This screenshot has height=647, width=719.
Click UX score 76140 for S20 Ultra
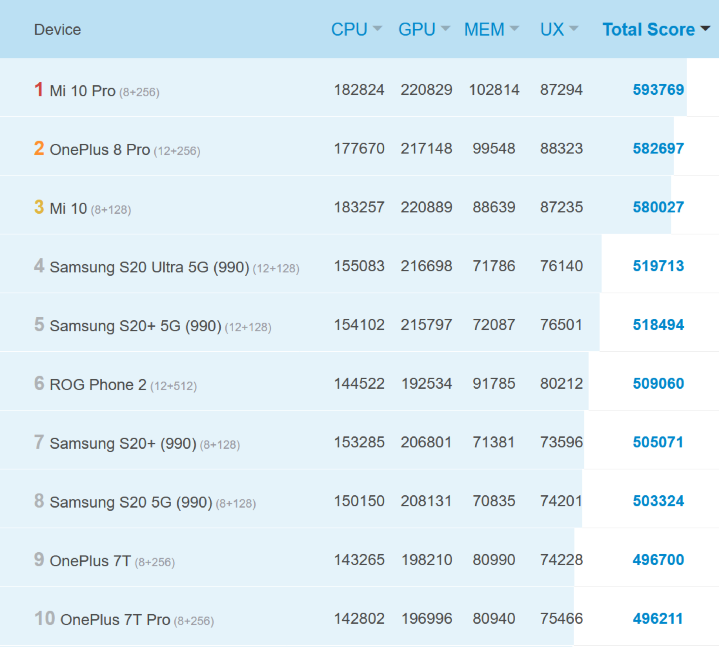[x=561, y=265]
